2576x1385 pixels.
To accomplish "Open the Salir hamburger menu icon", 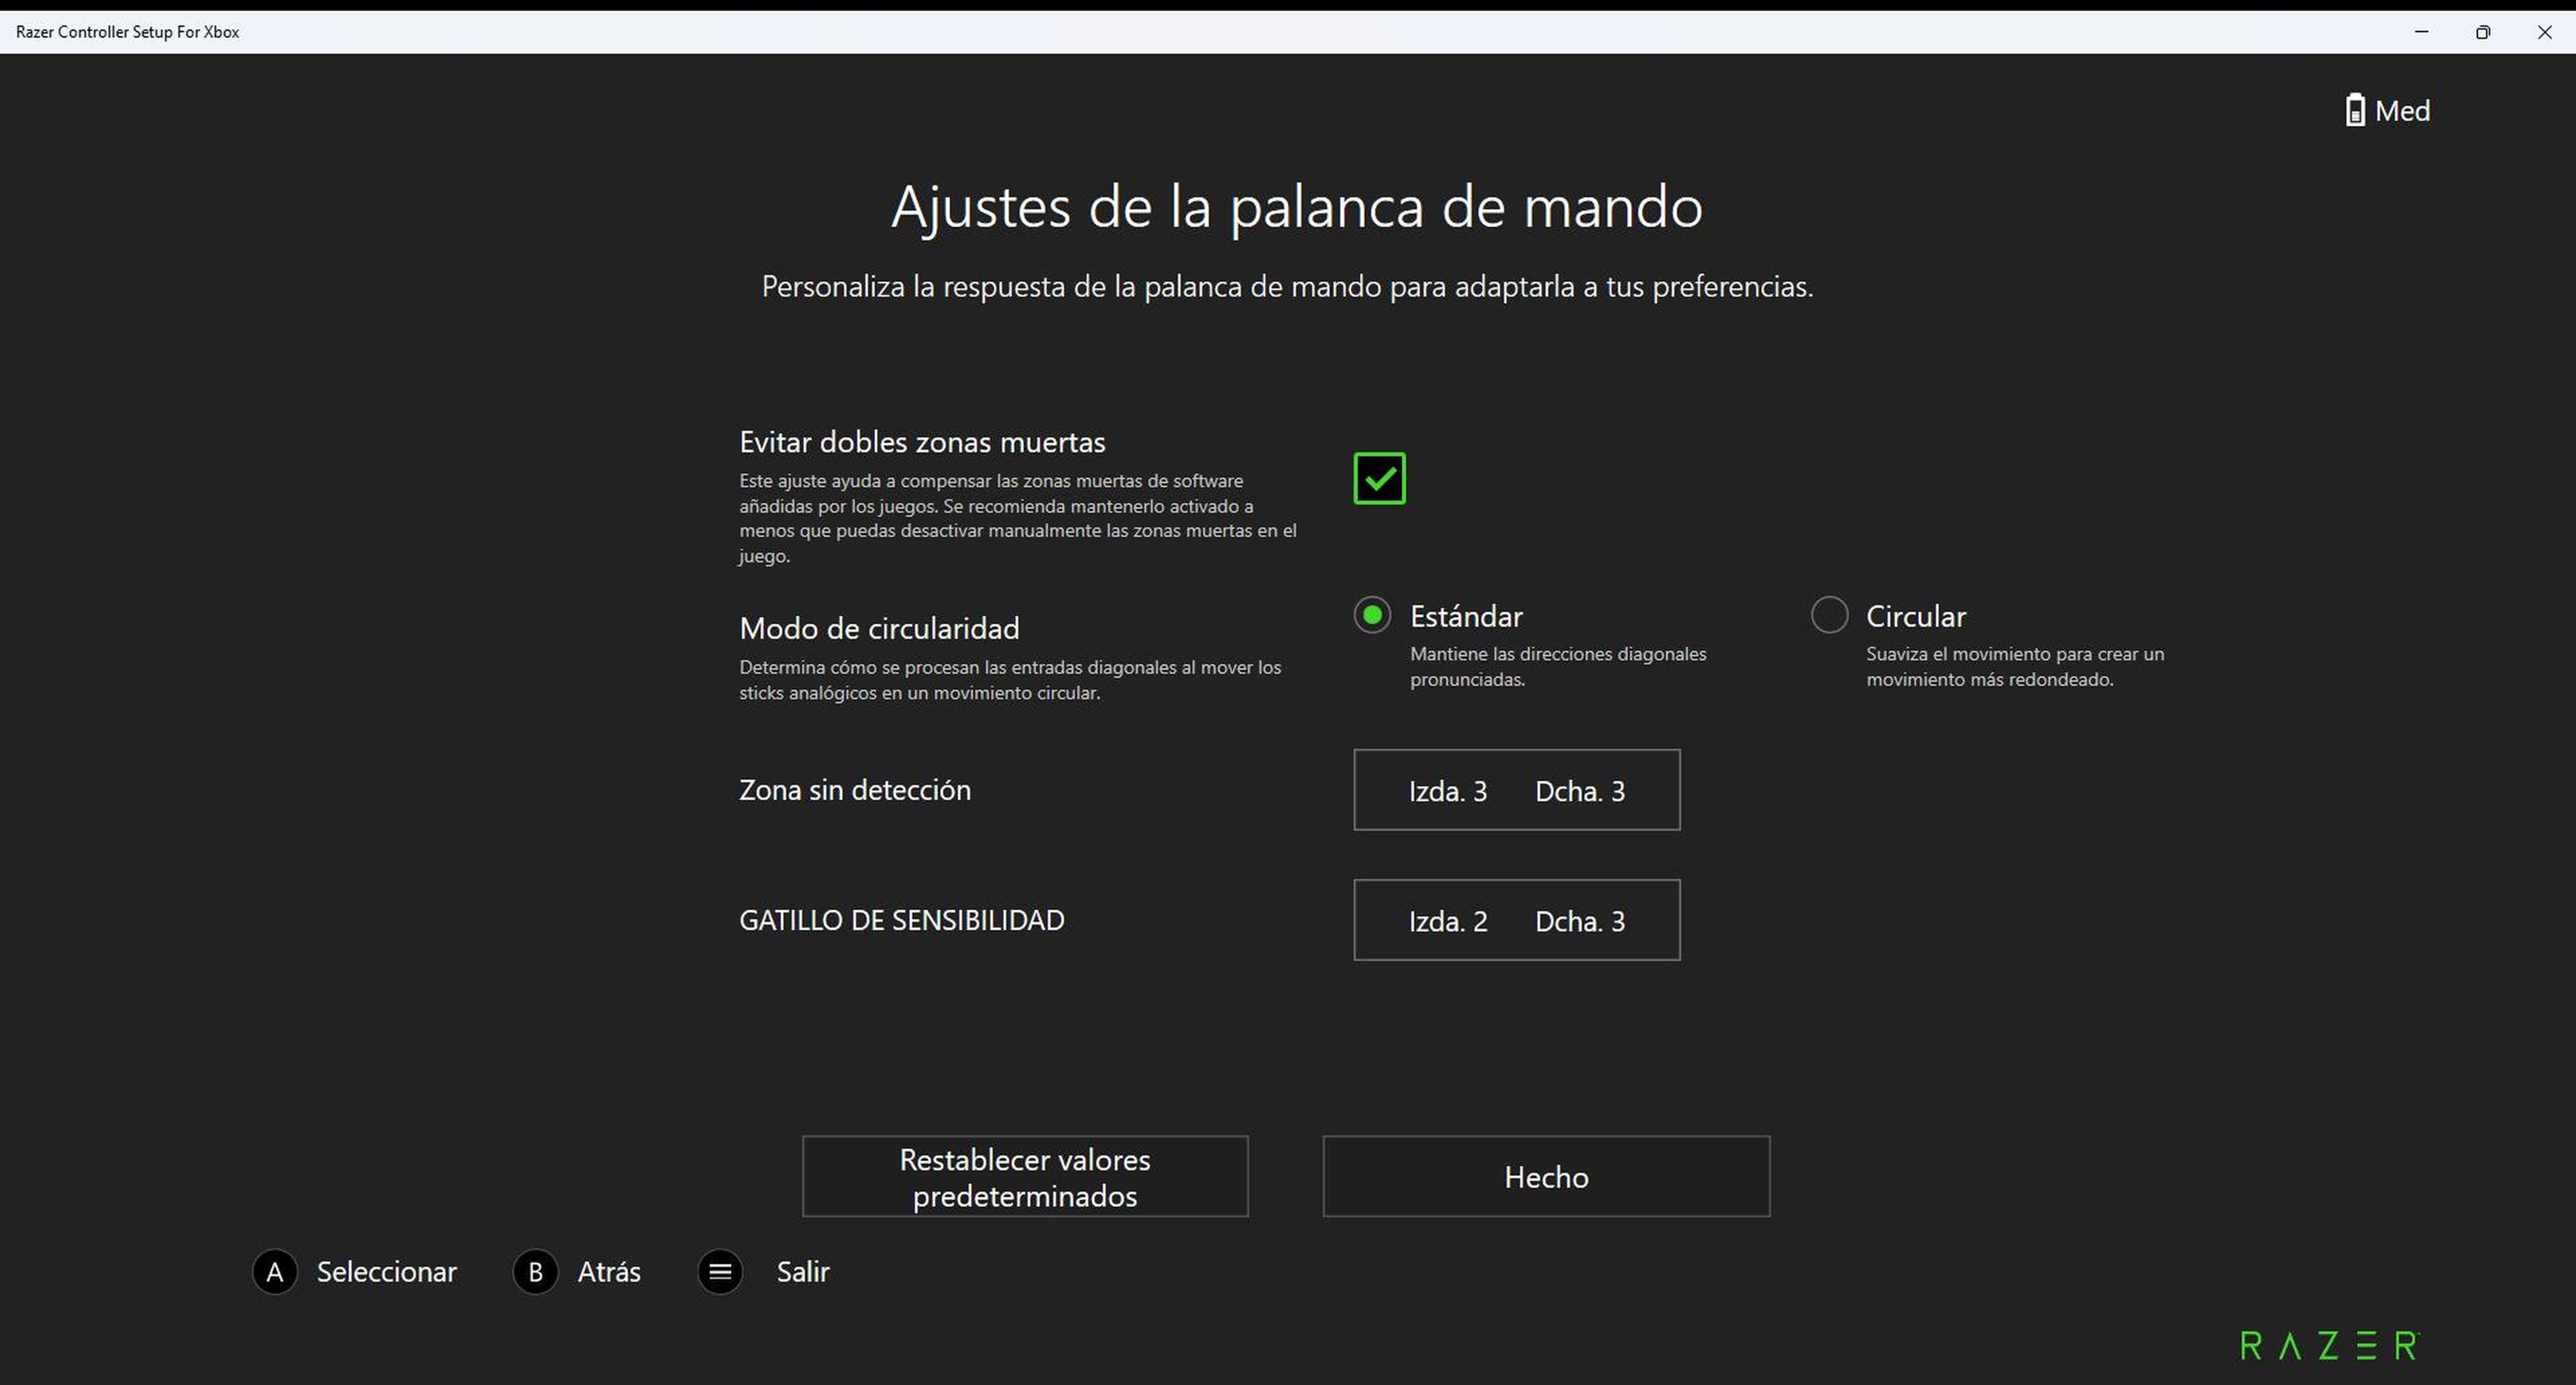I will coord(720,1271).
